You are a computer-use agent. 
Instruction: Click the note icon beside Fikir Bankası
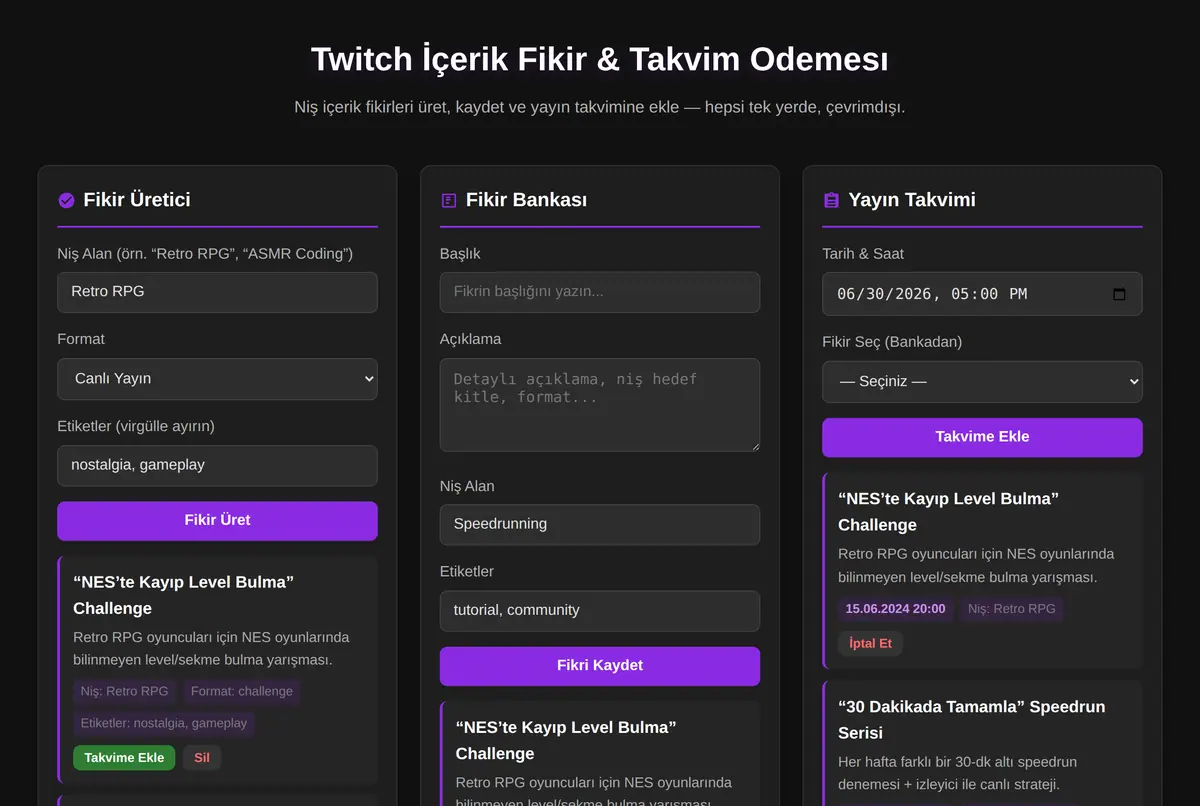449,200
